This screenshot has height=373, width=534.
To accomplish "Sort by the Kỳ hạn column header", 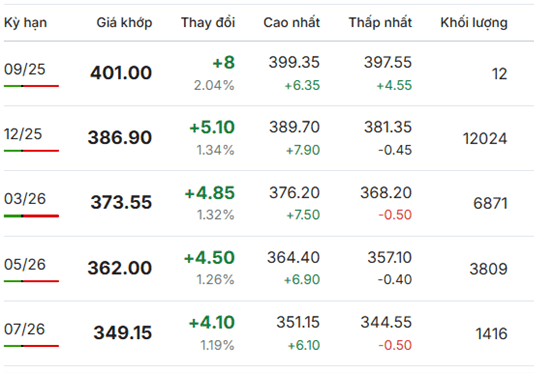I will [26, 23].
